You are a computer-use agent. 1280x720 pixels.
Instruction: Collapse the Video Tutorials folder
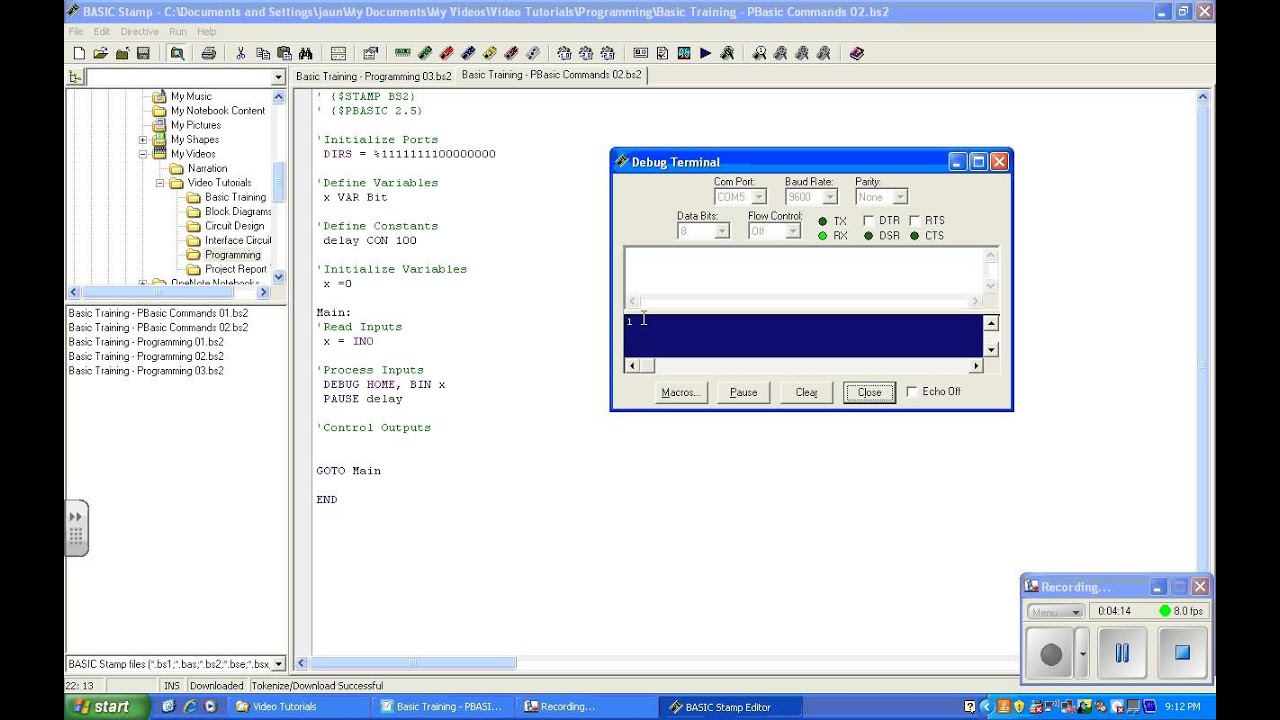pyautogui.click(x=160, y=183)
